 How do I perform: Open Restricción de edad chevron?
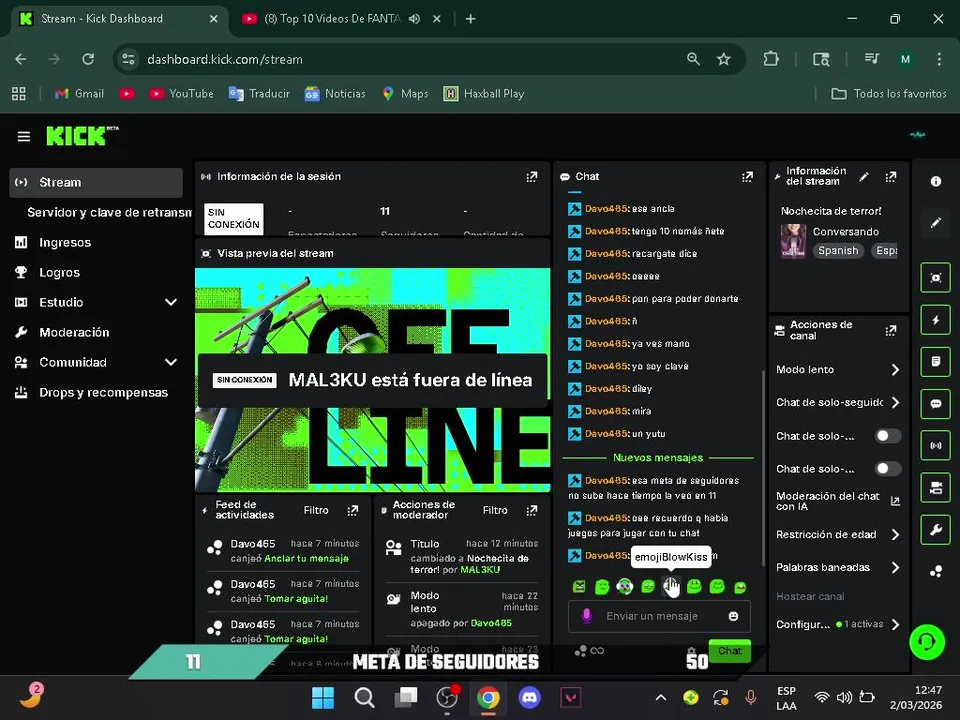tap(895, 534)
